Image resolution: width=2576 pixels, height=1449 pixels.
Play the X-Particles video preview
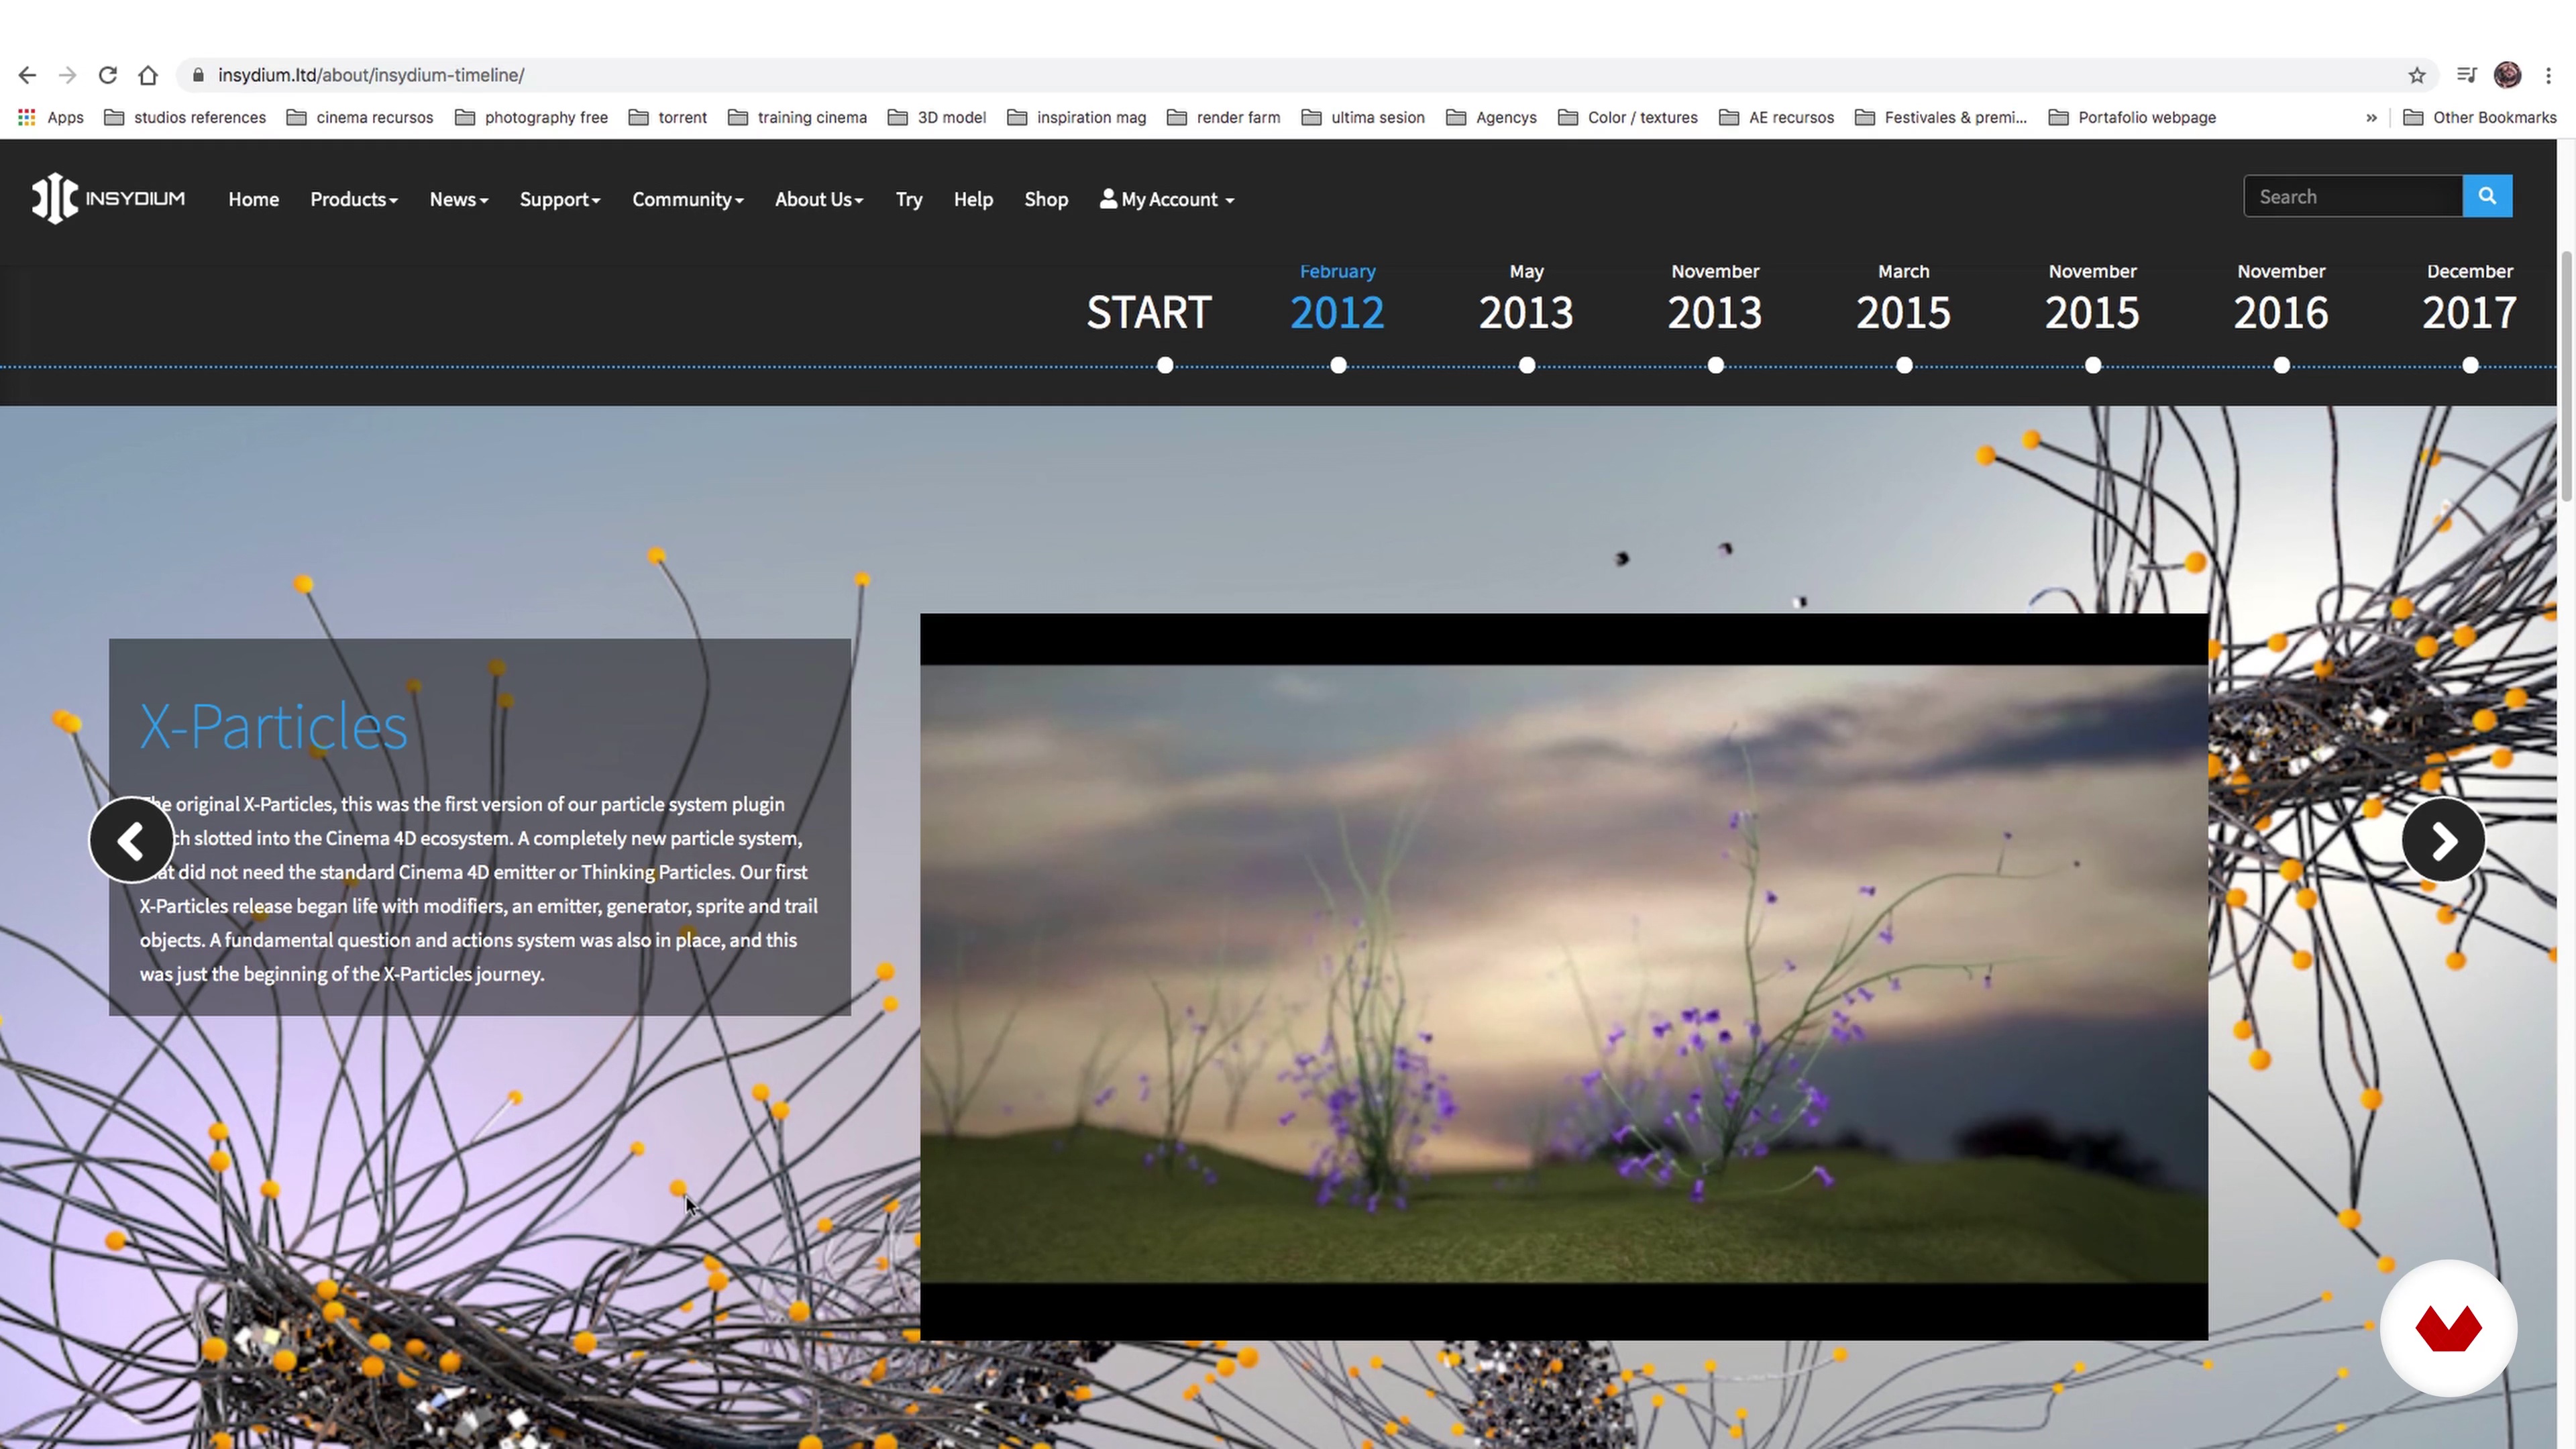[x=1564, y=976]
